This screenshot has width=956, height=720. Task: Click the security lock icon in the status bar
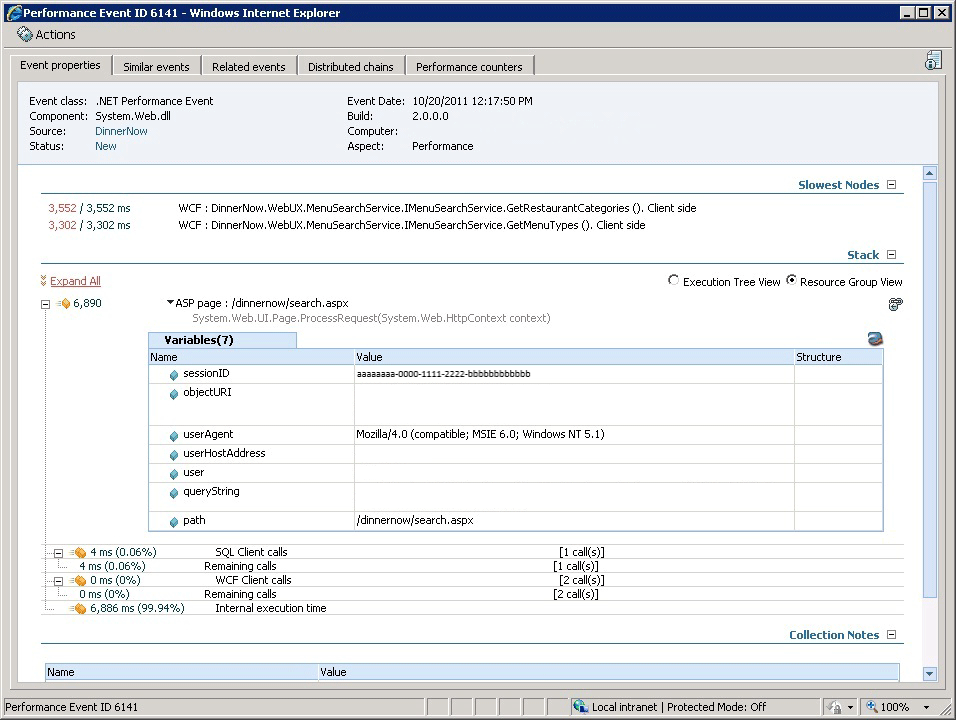coord(833,707)
